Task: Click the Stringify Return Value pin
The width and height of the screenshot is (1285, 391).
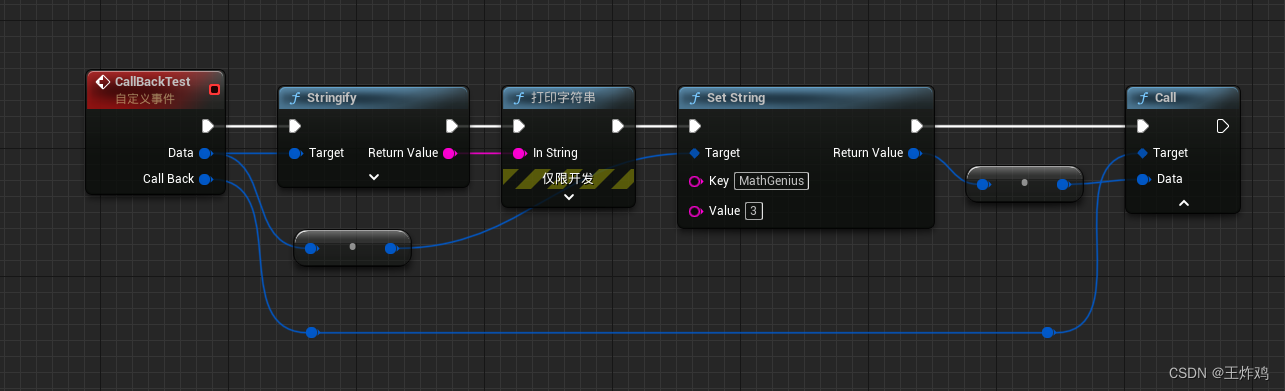Action: click(449, 153)
